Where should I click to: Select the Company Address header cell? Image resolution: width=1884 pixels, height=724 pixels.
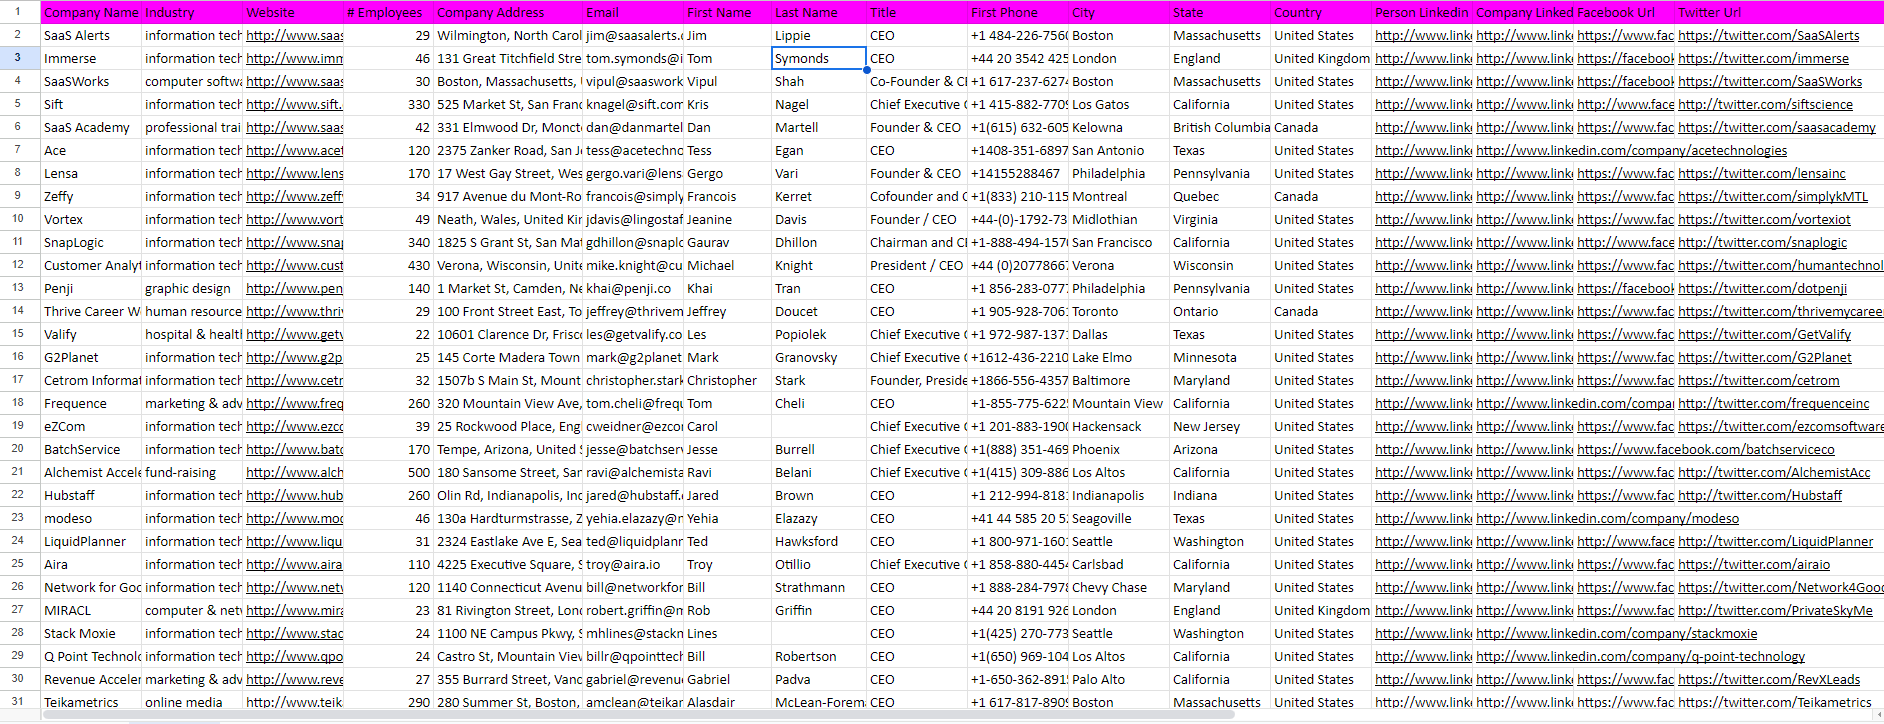coord(508,12)
